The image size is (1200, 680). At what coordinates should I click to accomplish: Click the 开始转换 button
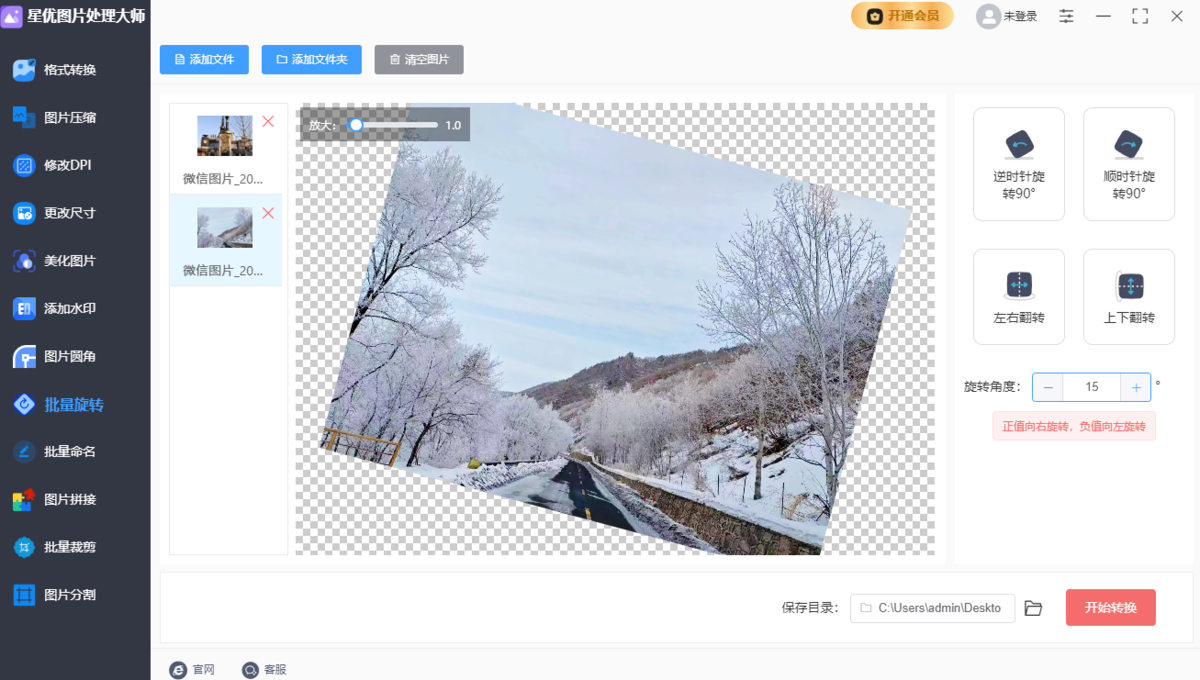click(x=1110, y=608)
